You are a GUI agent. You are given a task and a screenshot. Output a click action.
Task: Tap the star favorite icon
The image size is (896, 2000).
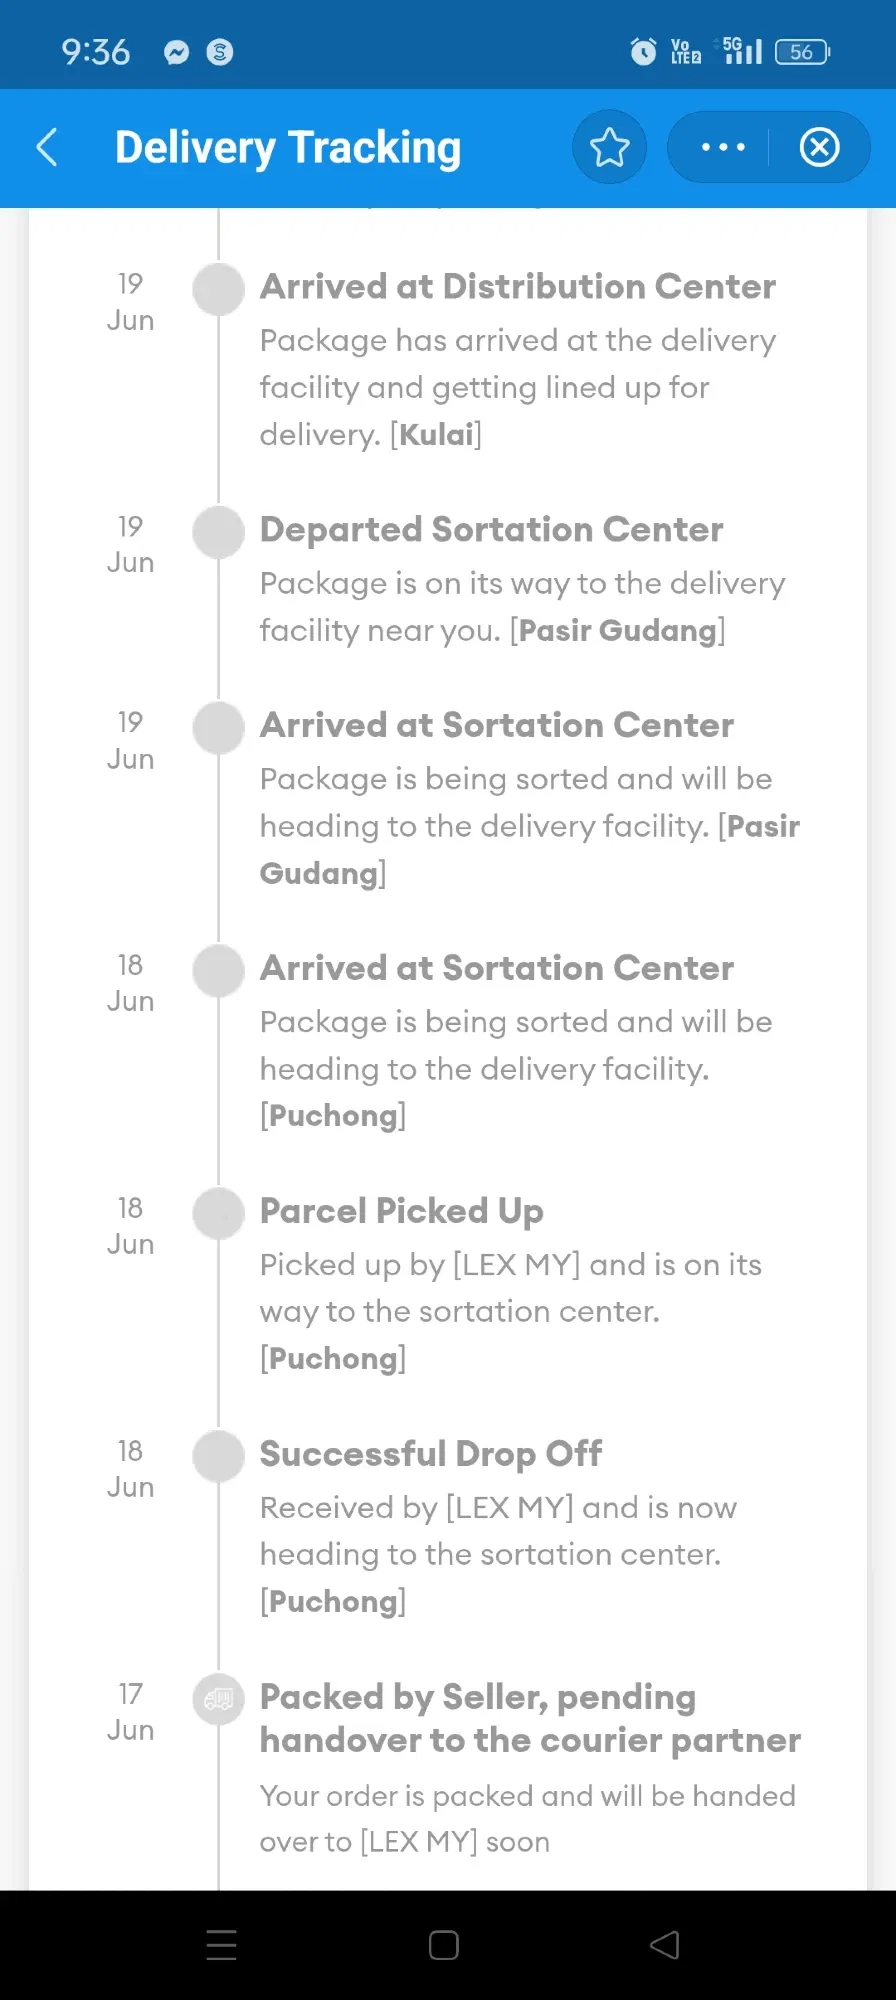coord(609,148)
